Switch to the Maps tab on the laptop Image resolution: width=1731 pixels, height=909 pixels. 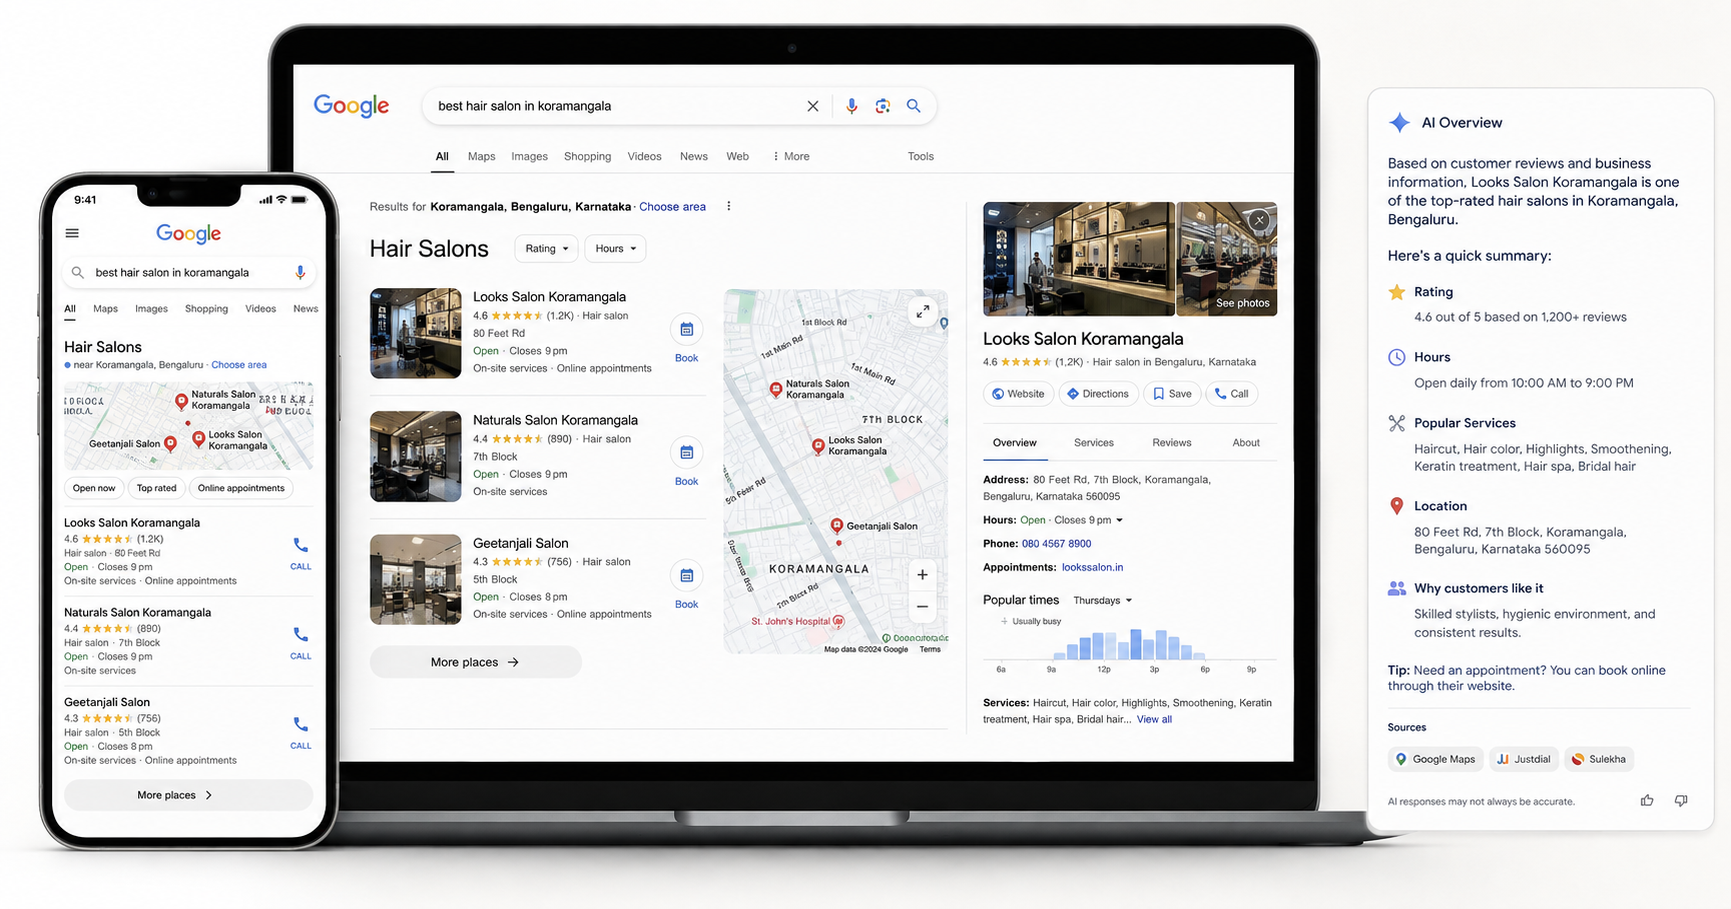click(x=482, y=157)
